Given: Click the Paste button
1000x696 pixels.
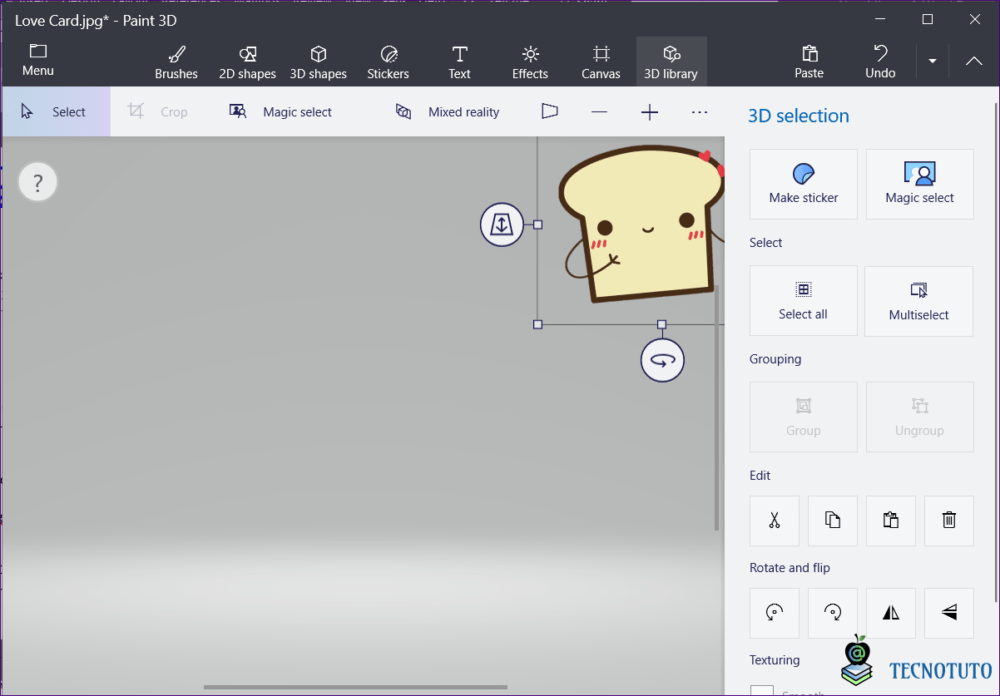Looking at the screenshot, I should point(809,63).
